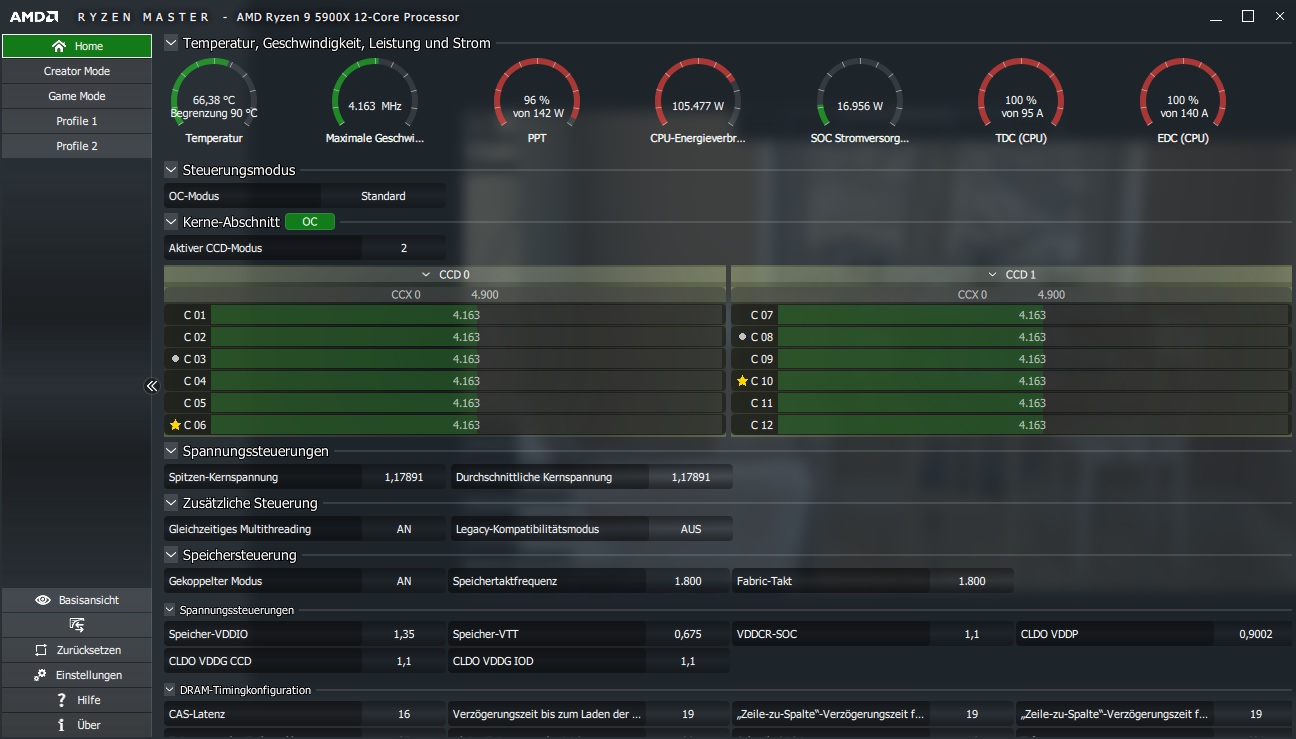Click the Zurücksetzen button label
This screenshot has height=739, width=1296.
pyautogui.click(x=89, y=650)
